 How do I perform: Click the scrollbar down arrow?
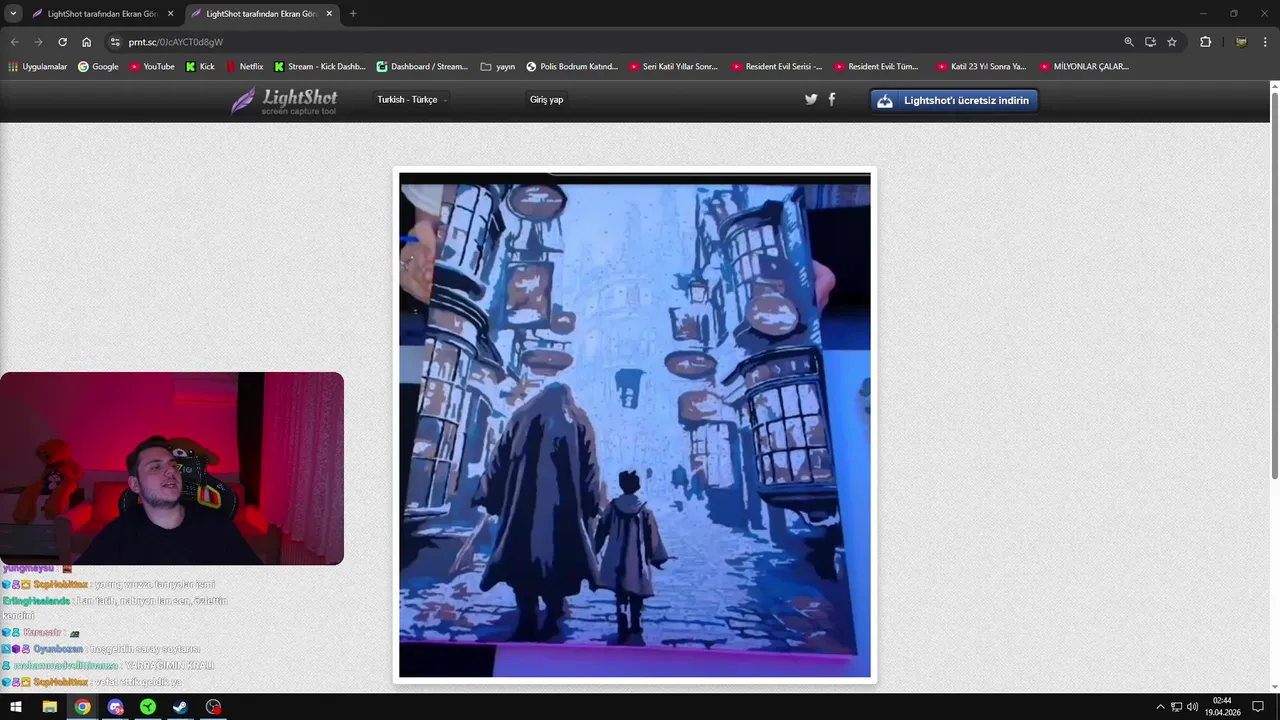pos(1274,687)
